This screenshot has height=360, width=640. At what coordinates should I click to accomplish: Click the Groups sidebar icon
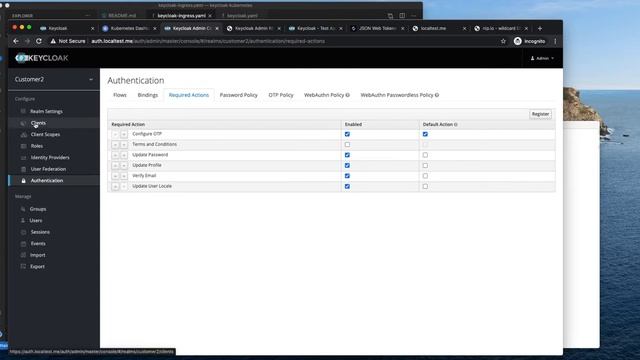point(23,209)
